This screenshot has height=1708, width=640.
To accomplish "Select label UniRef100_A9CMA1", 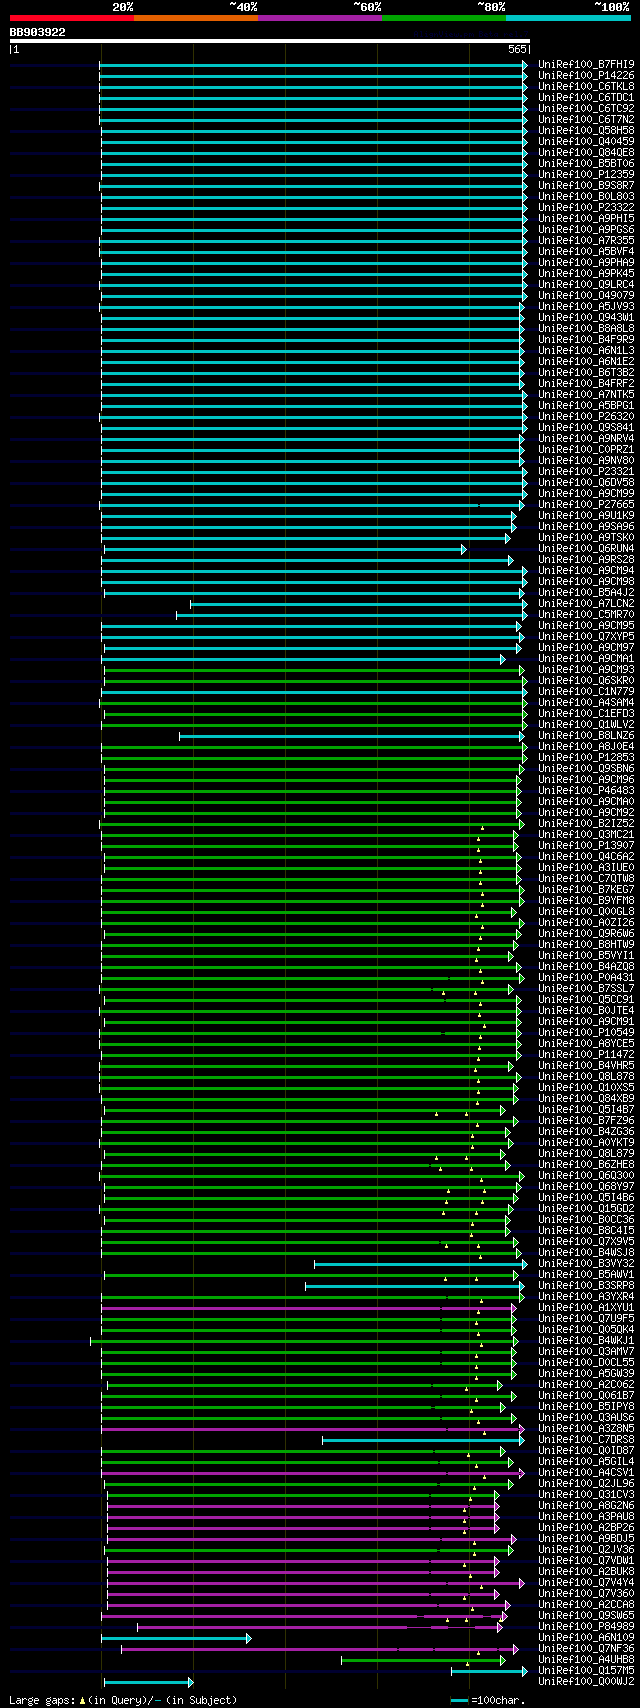I will pyautogui.click(x=586, y=658).
